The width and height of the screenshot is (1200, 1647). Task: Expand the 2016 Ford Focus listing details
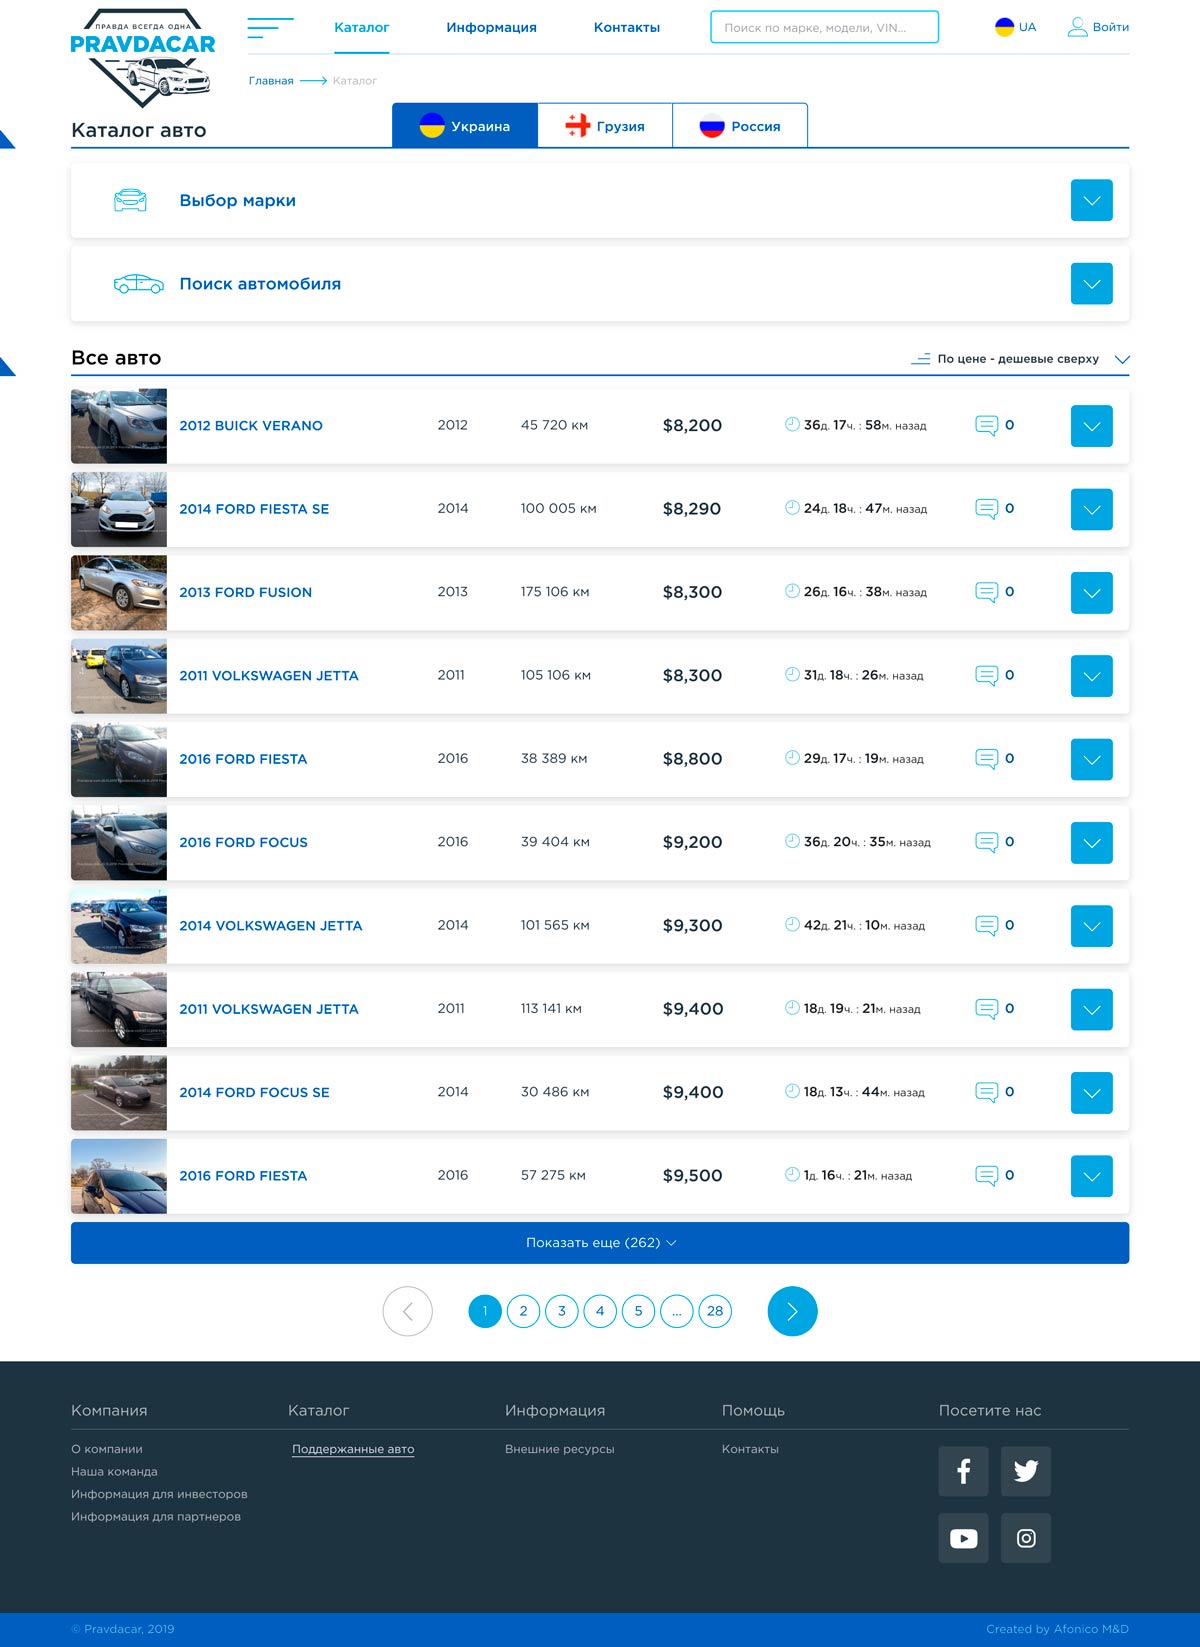(x=1091, y=843)
